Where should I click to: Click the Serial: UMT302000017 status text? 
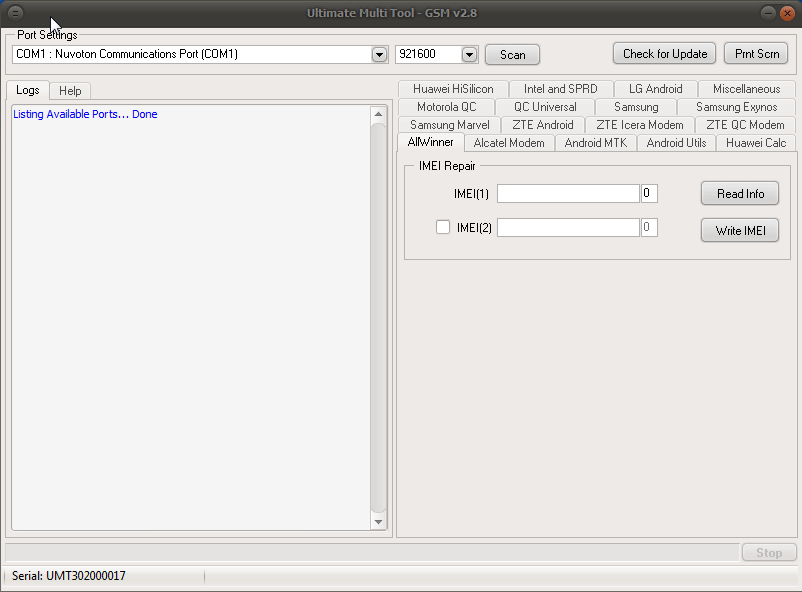[69, 576]
